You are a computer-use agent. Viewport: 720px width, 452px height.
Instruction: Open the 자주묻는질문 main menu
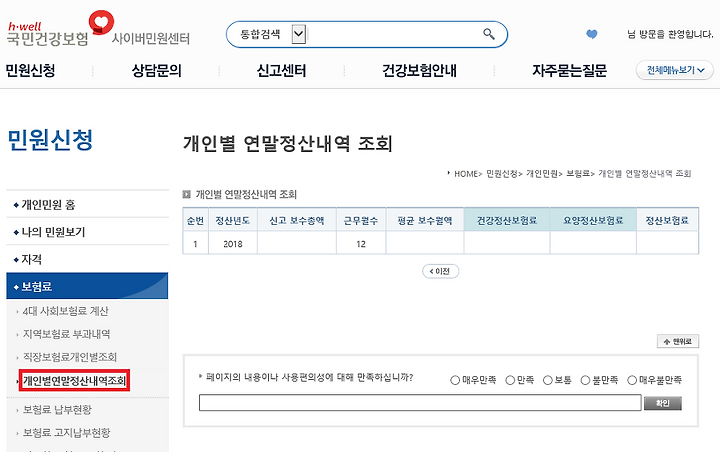tap(569, 70)
